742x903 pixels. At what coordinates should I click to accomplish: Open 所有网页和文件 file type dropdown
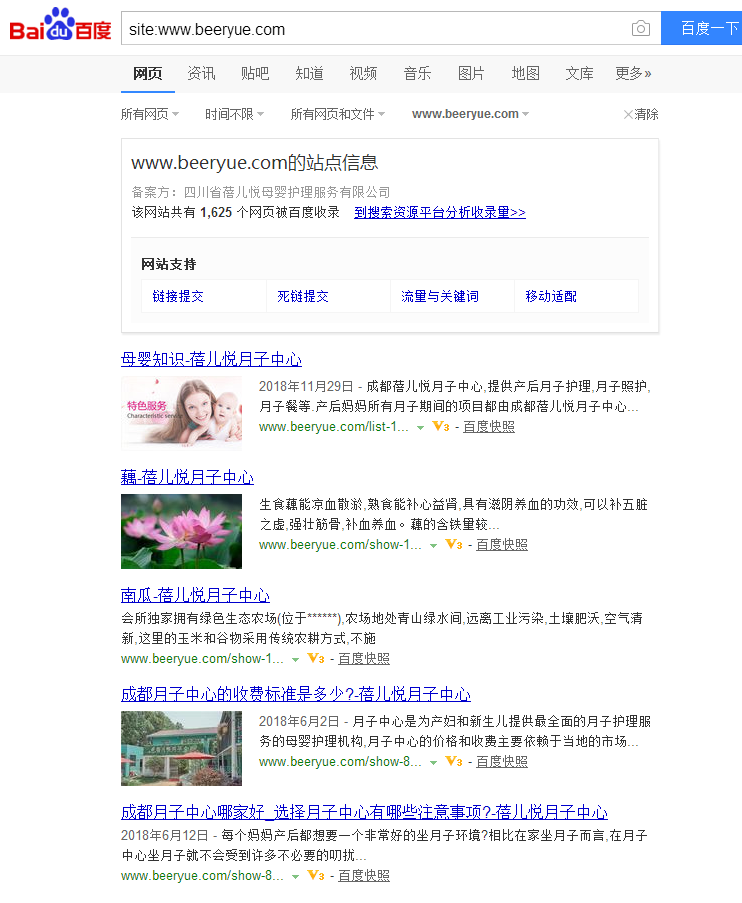338,114
